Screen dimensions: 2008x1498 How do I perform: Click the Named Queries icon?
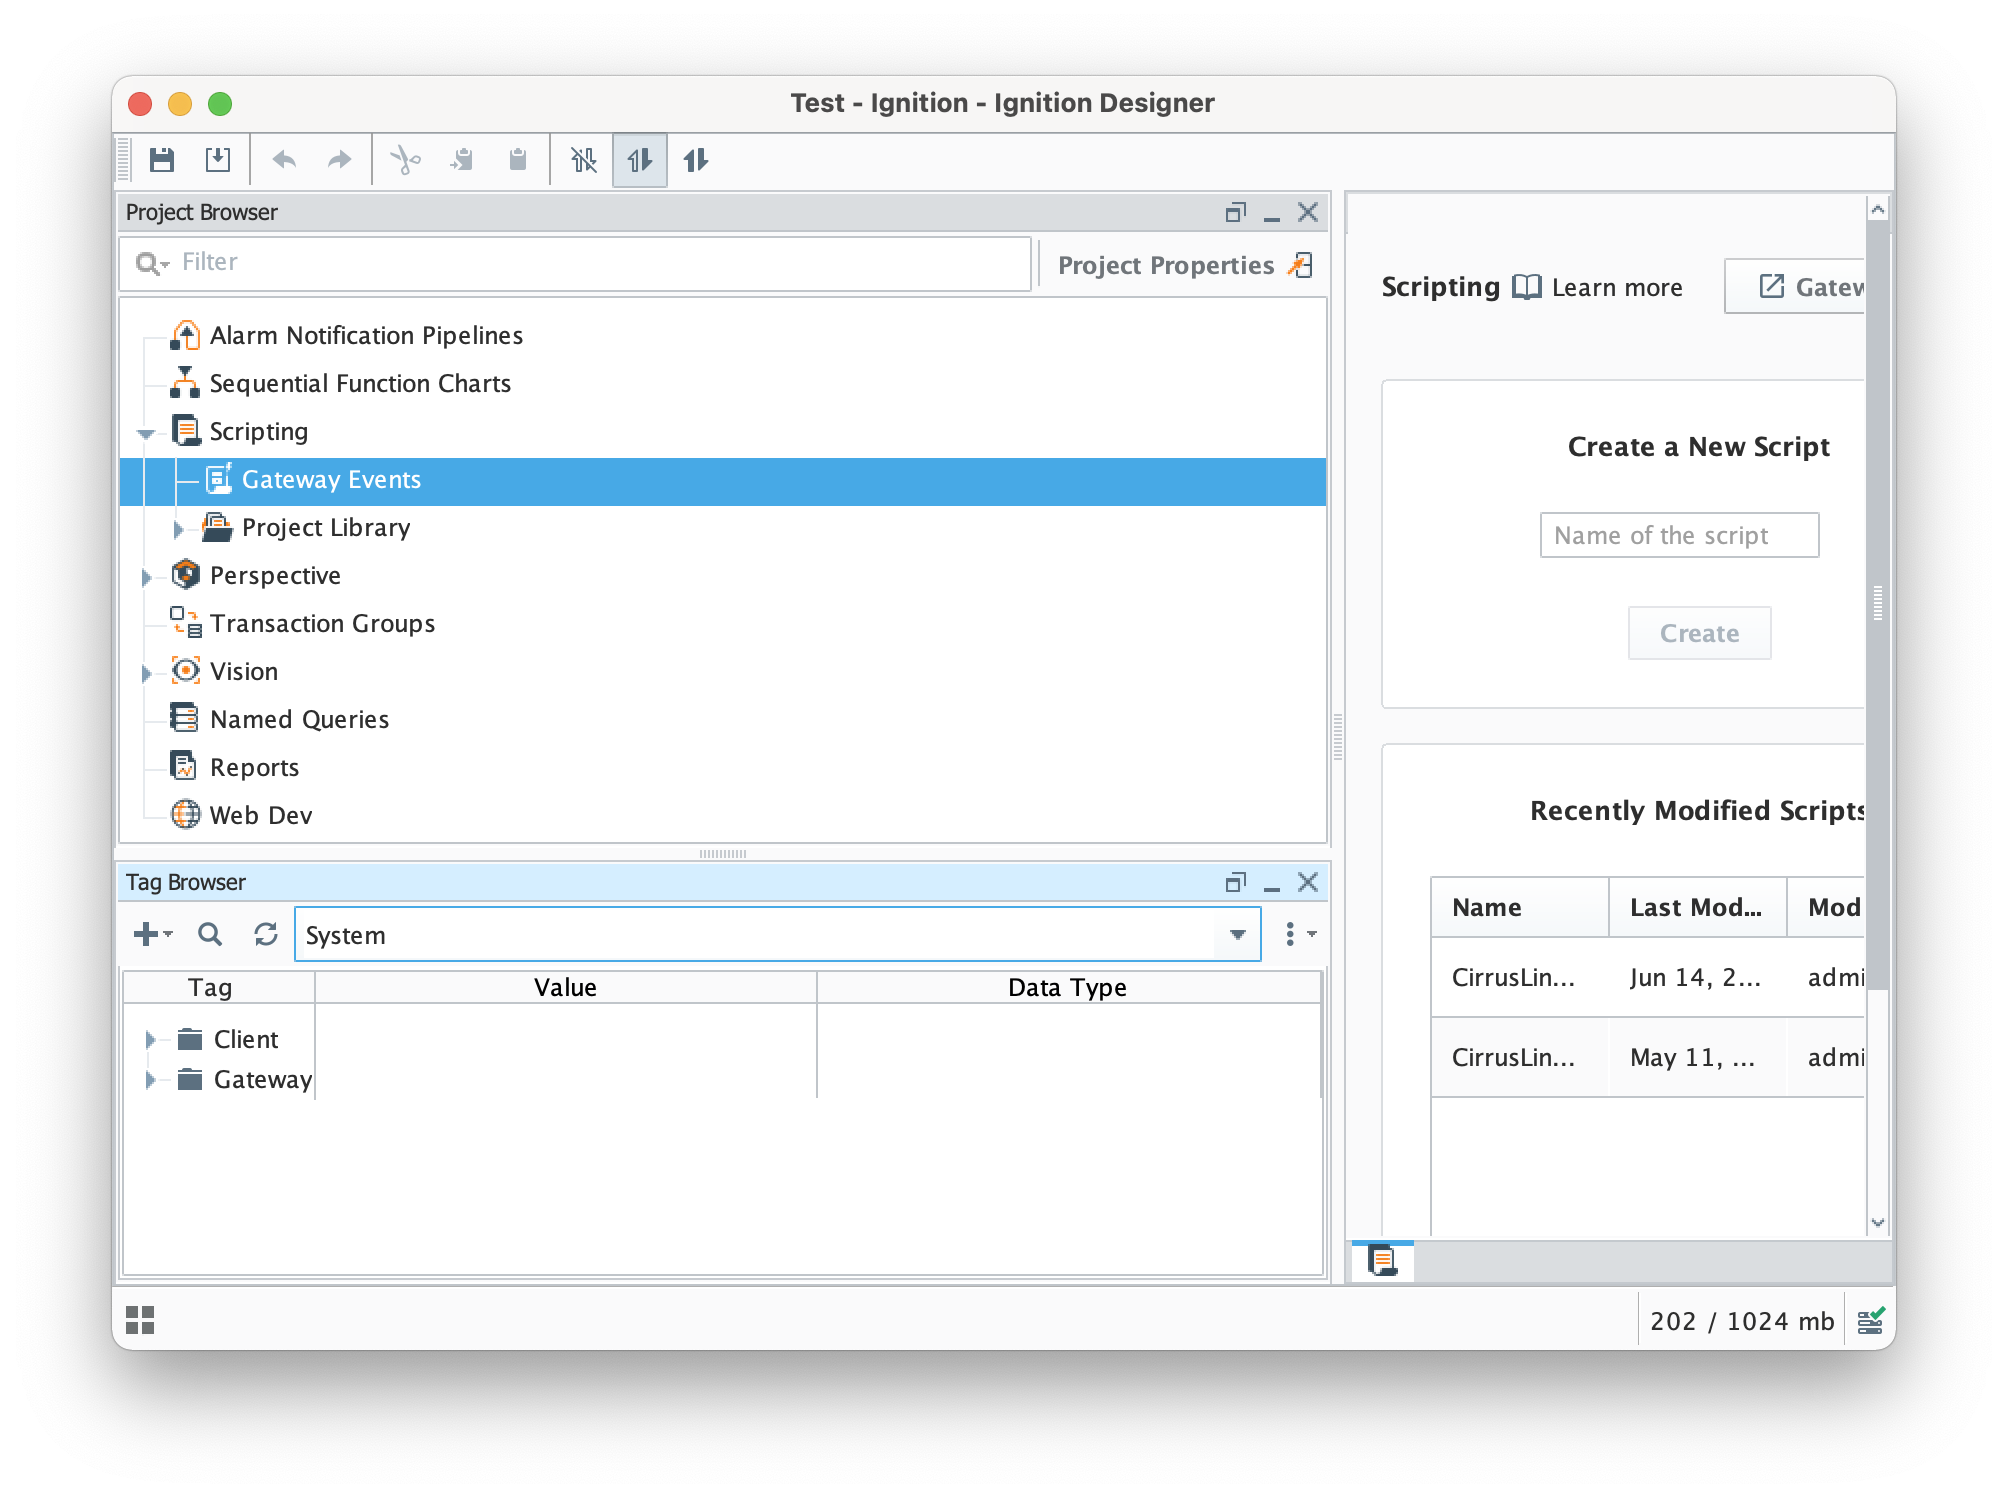pyautogui.click(x=185, y=718)
